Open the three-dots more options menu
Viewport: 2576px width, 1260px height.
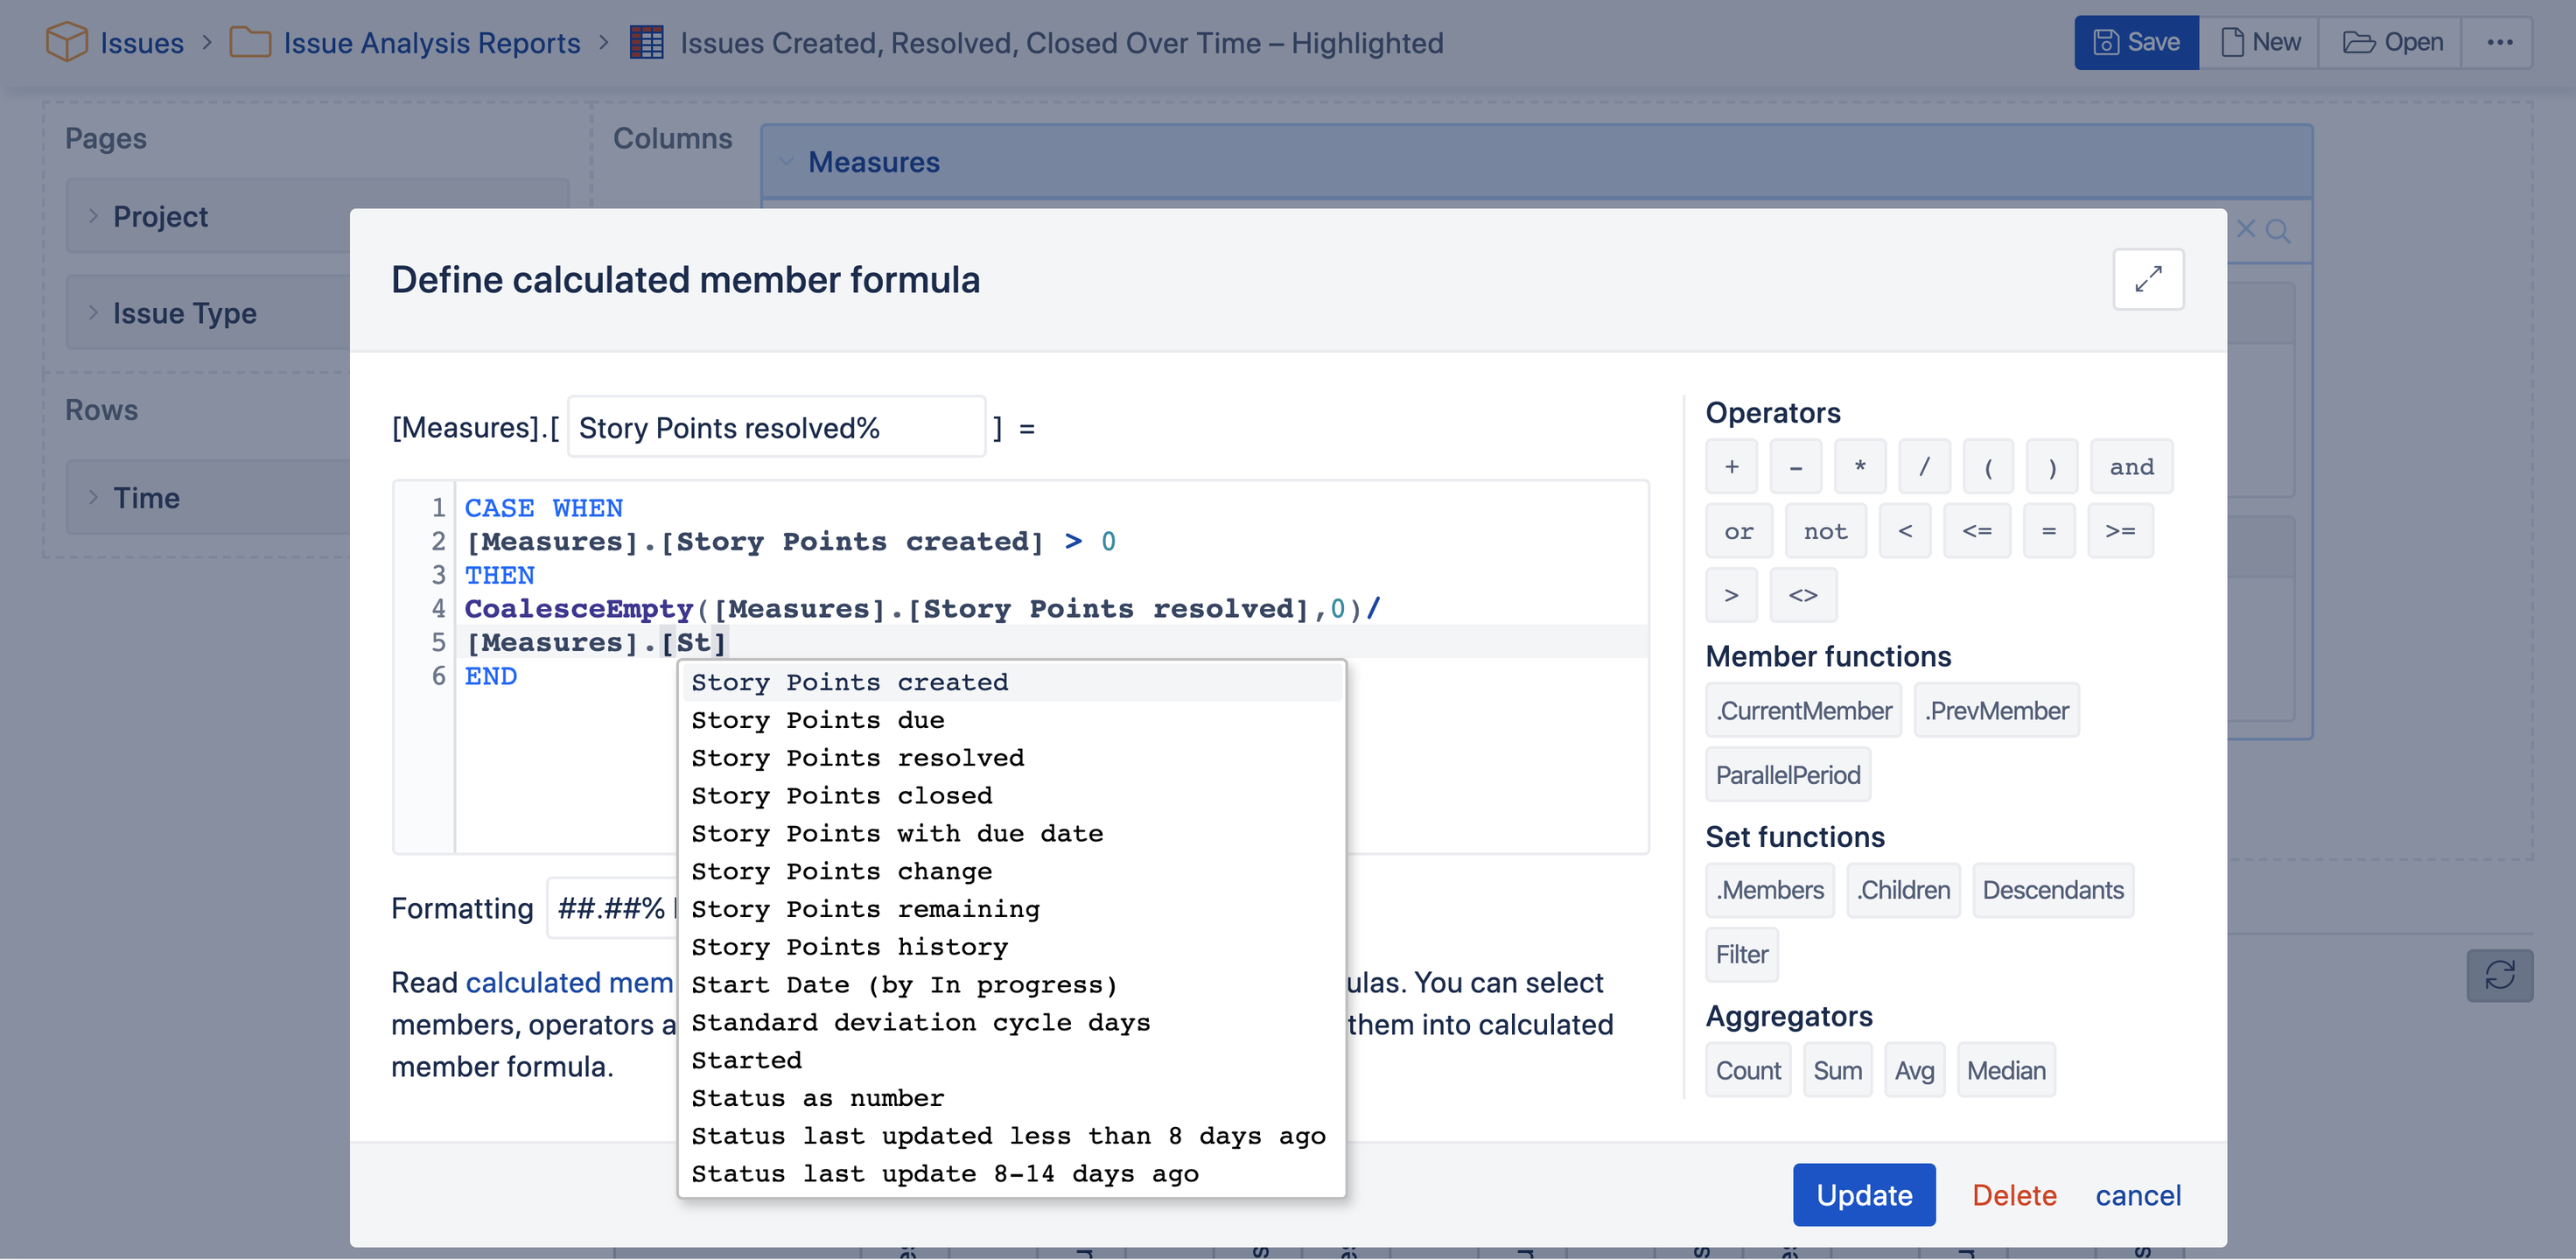click(2499, 42)
